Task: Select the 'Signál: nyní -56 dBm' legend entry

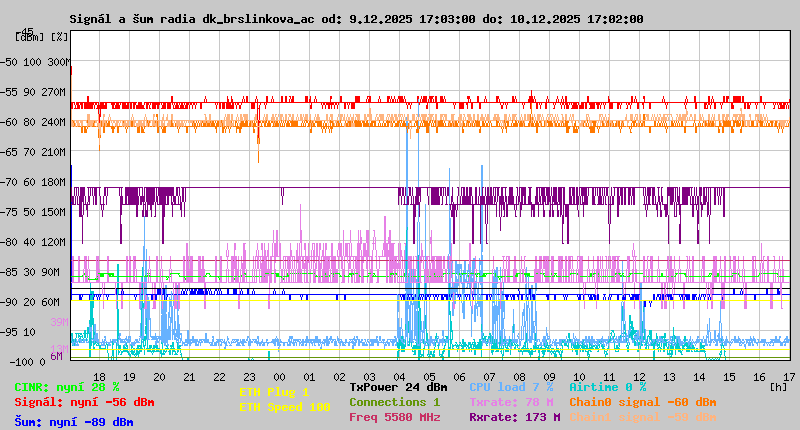Action: pos(84,402)
